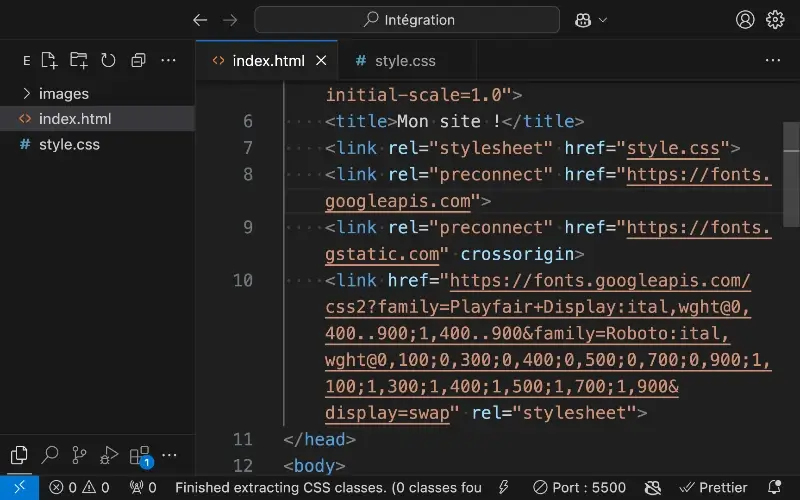Open the Copilot chat icon
This screenshot has width=800, height=500.
[x=583, y=20]
